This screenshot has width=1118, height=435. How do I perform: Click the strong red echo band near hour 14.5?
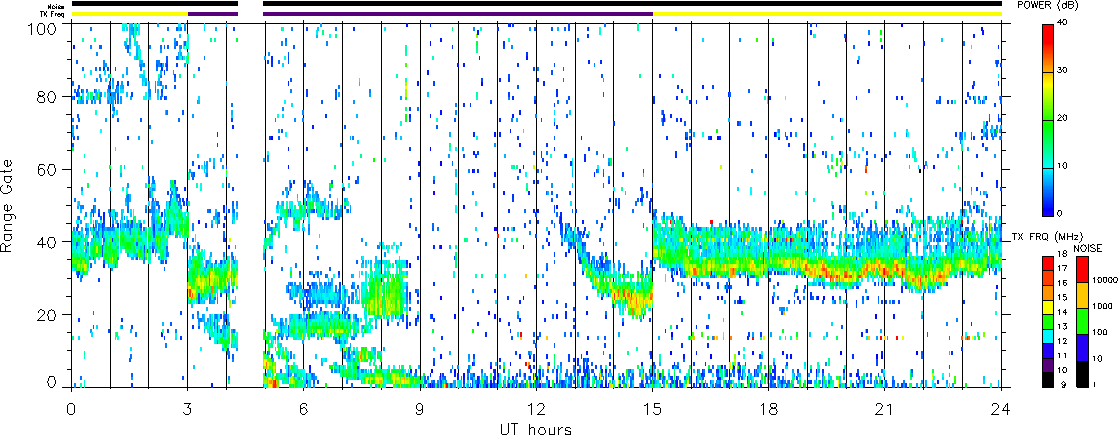coord(633,296)
